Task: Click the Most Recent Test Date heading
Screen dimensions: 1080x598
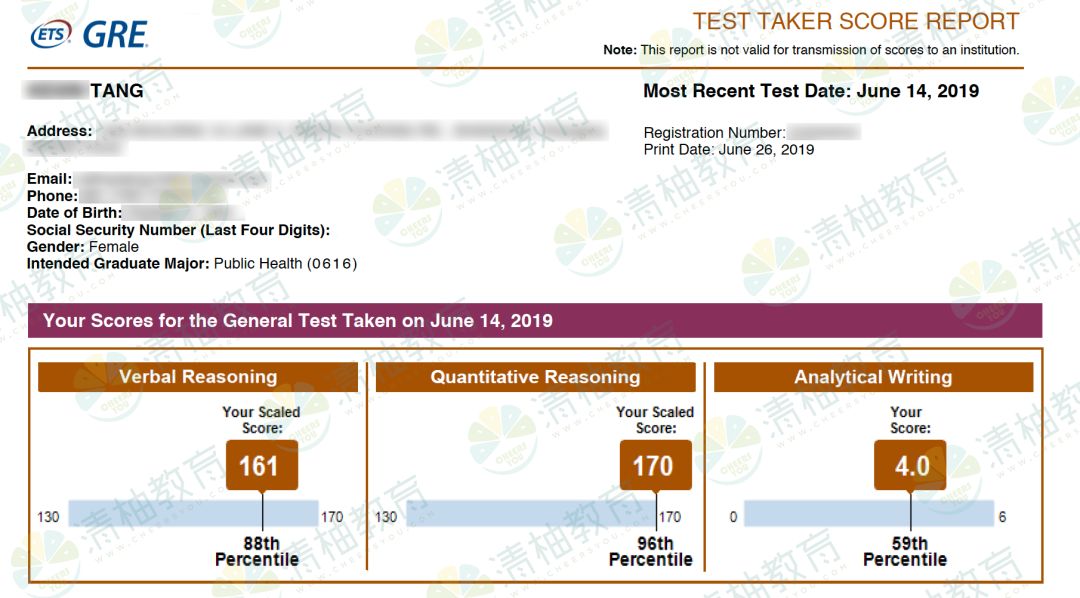Action: pyautogui.click(x=811, y=91)
